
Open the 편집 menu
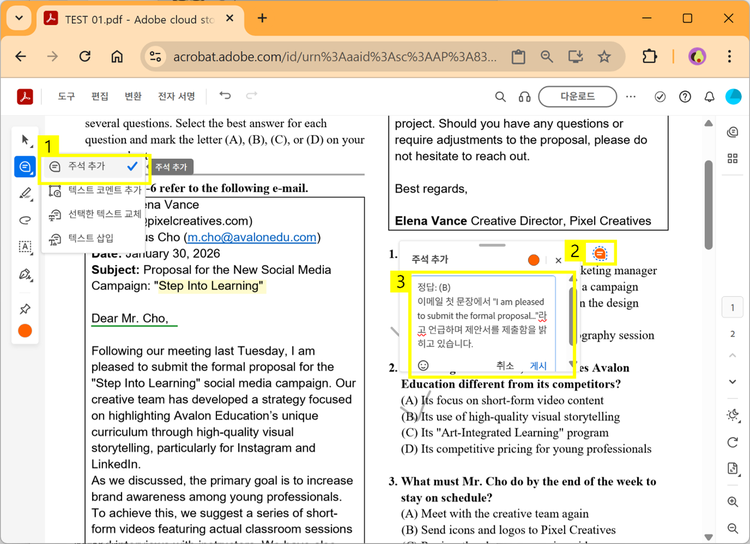99,96
